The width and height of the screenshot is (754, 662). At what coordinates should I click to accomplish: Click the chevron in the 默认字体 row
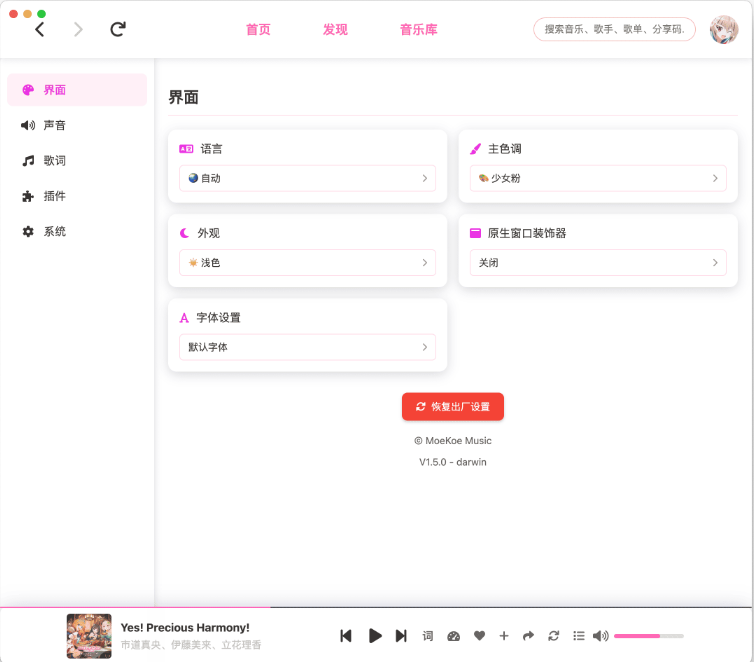[425, 347]
